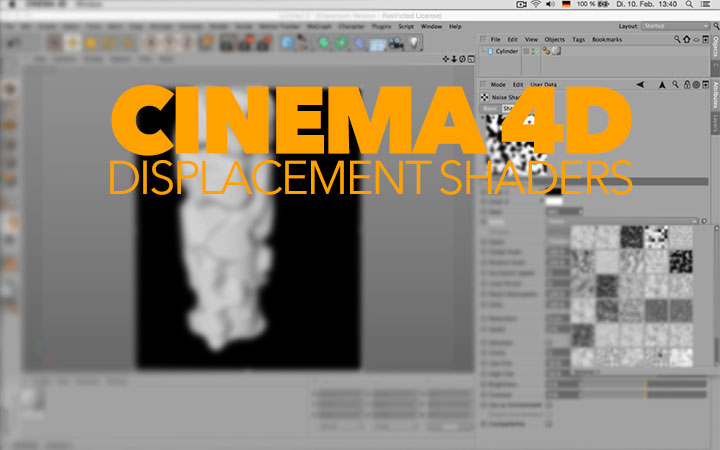Click the German flag input source icon
Viewport: 720px width, 450px height.
566,4
